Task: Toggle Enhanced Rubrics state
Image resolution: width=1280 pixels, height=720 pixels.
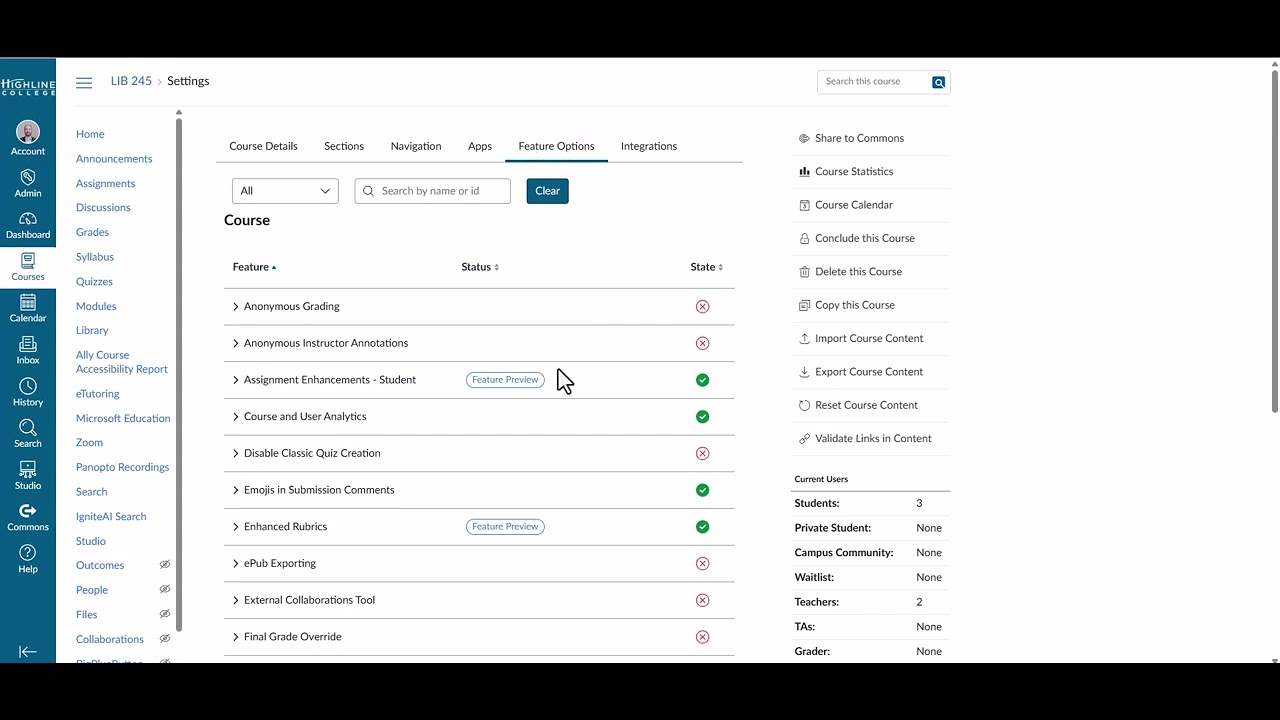Action: tap(702, 527)
